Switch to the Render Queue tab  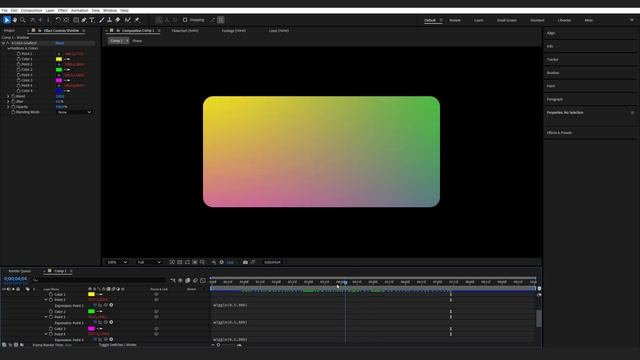click(20, 271)
